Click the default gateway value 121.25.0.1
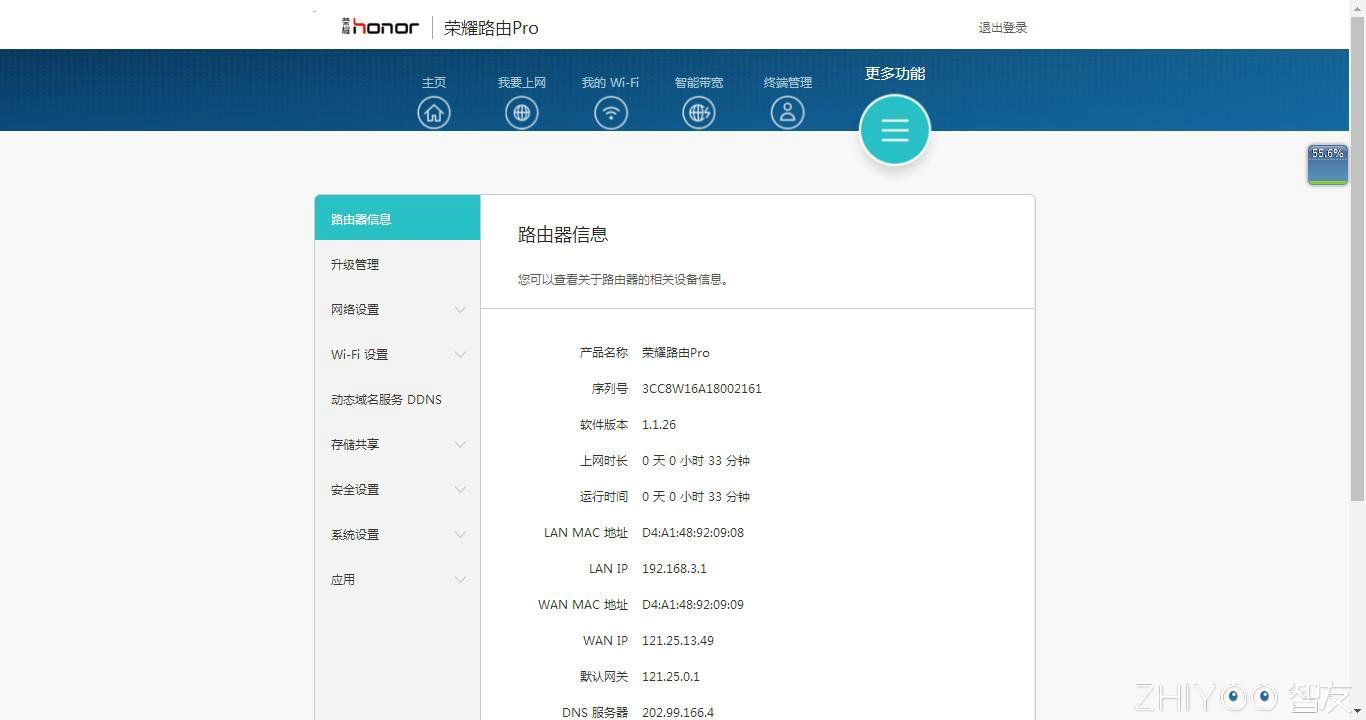Image resolution: width=1366 pixels, height=720 pixels. 671,677
